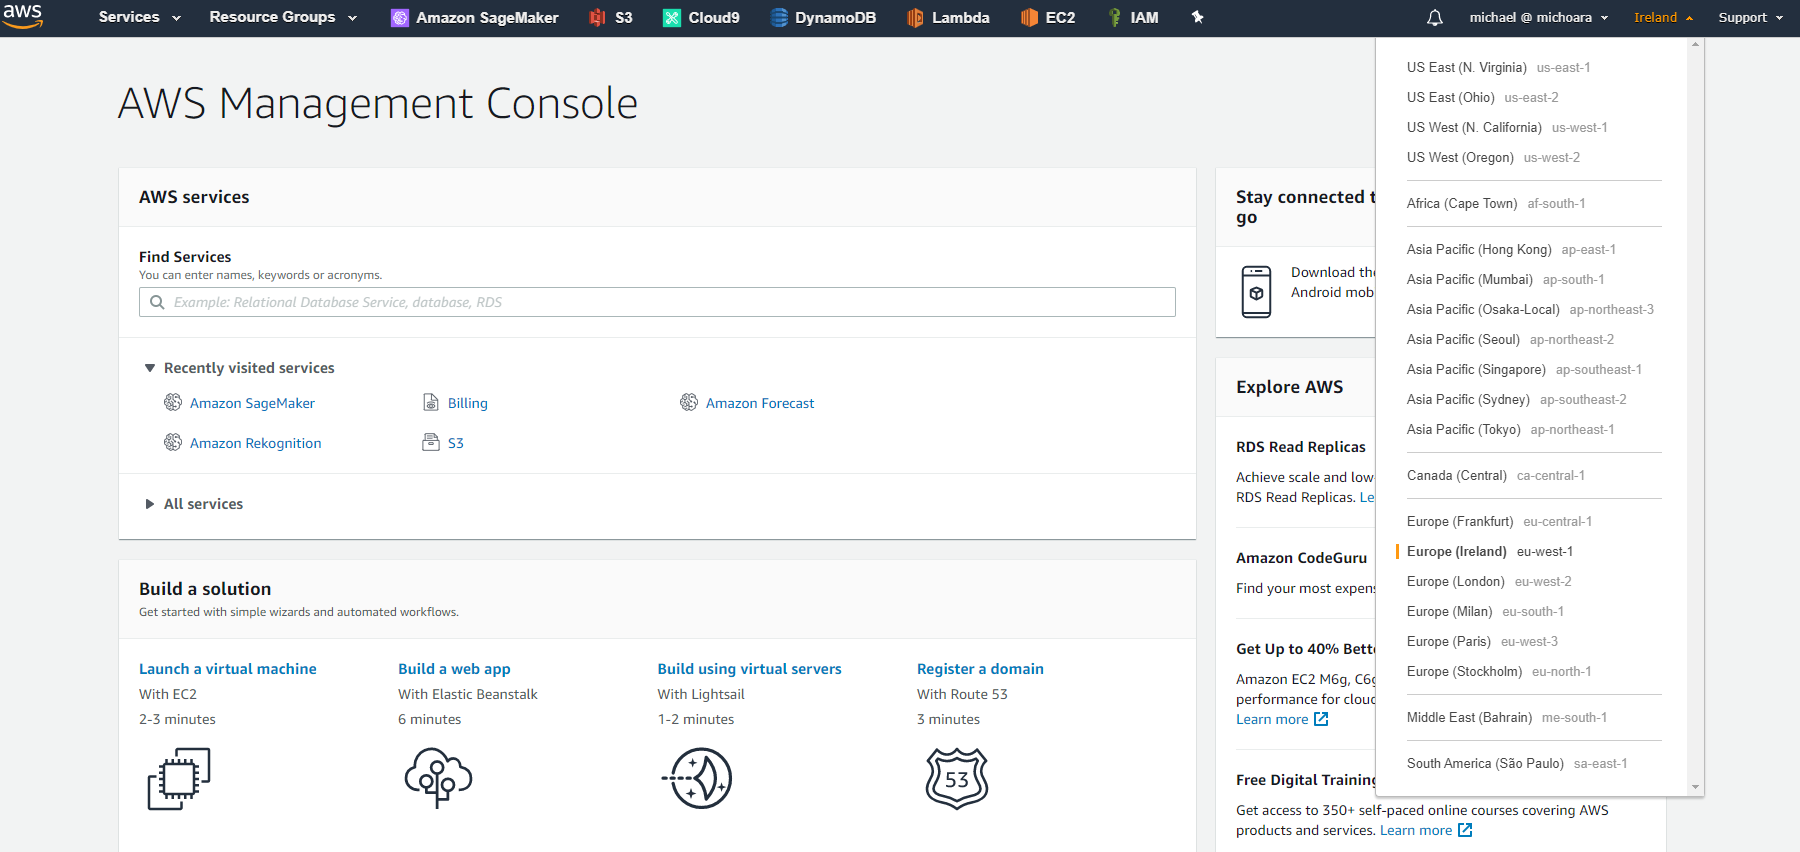
Task: Click external link icon next to EC2 Learn more
Action: (1321, 719)
